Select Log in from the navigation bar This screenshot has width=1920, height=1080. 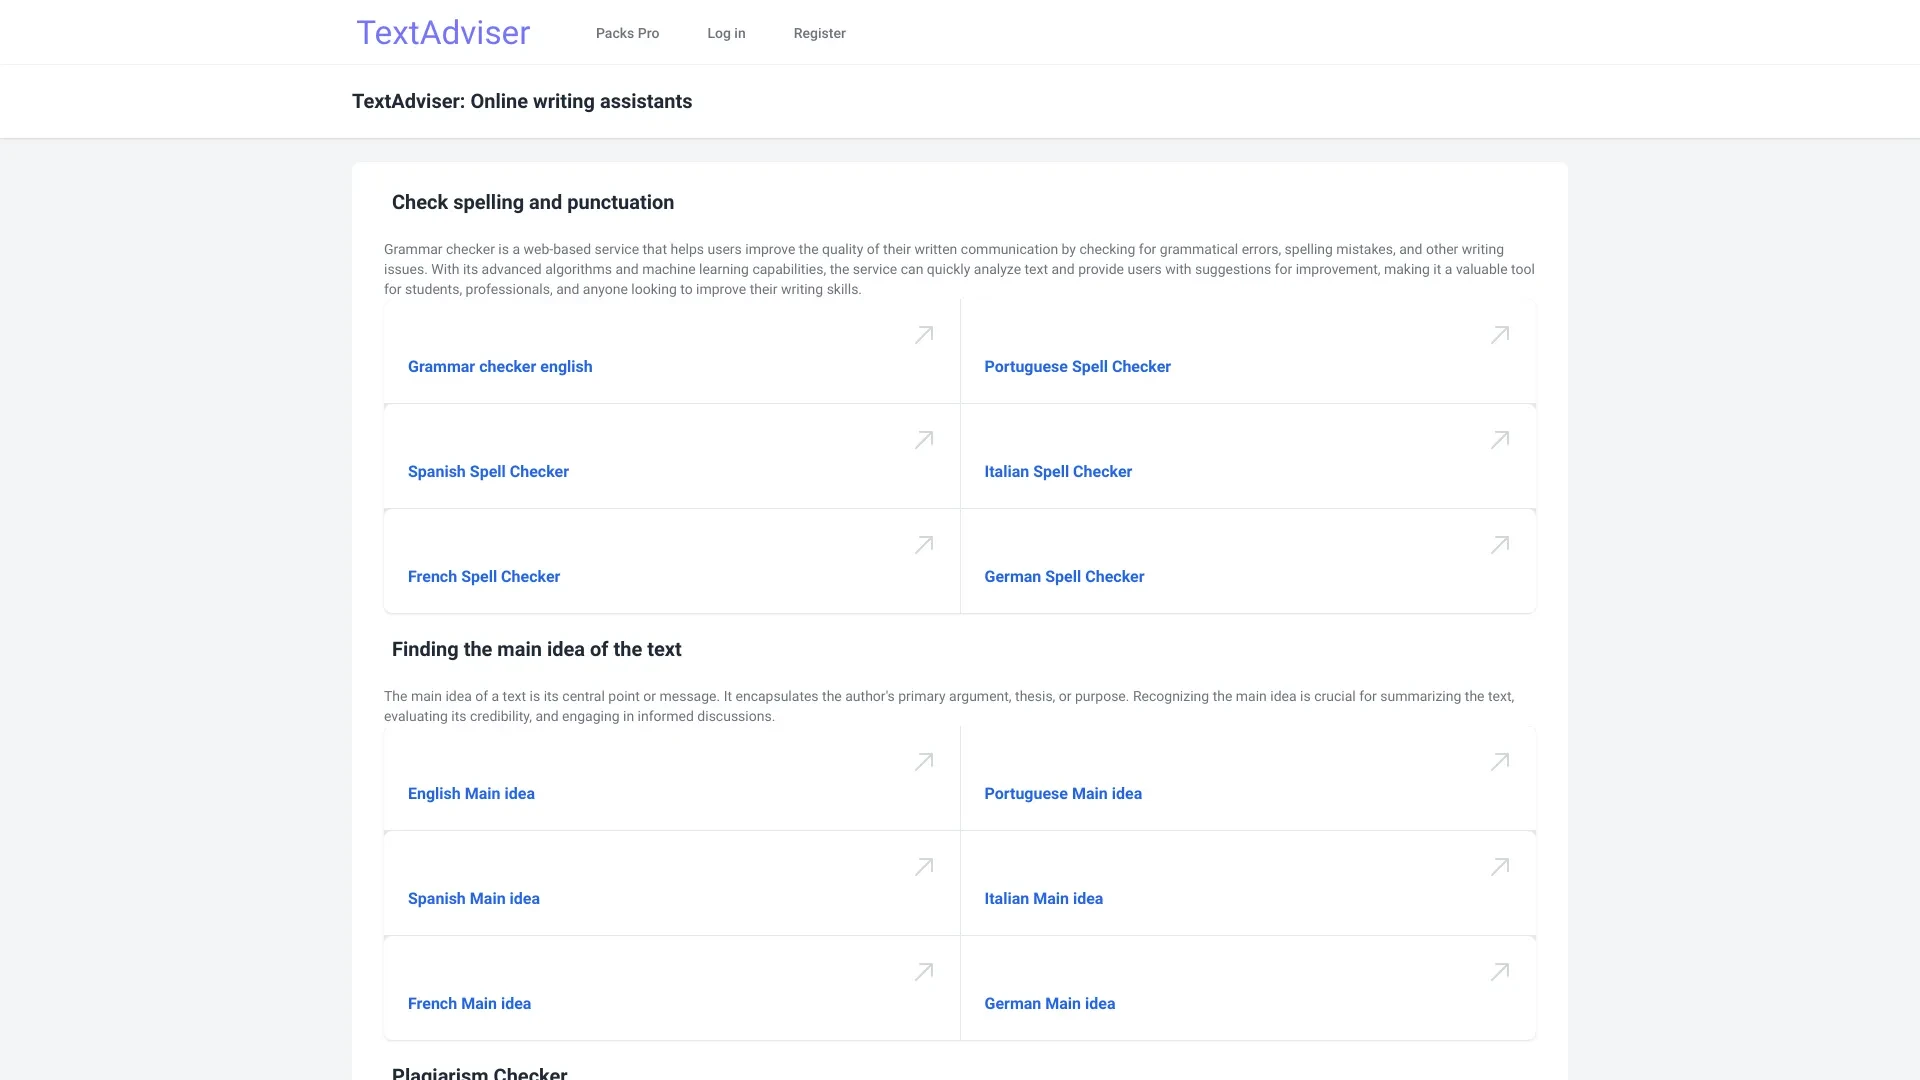point(726,33)
